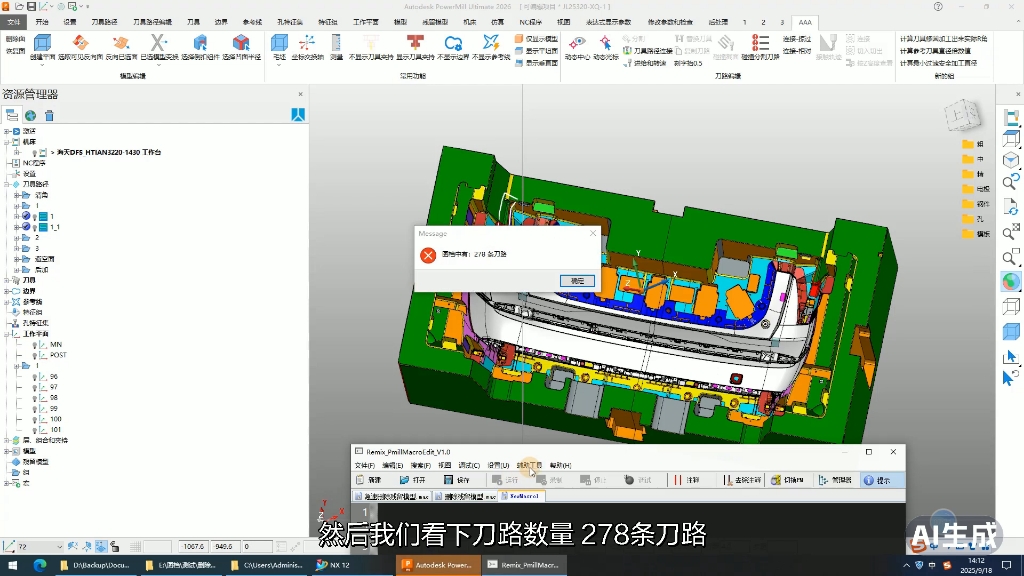Switch to the 刀具路径 ribbon tab
This screenshot has height=576, width=1024.
point(104,22)
